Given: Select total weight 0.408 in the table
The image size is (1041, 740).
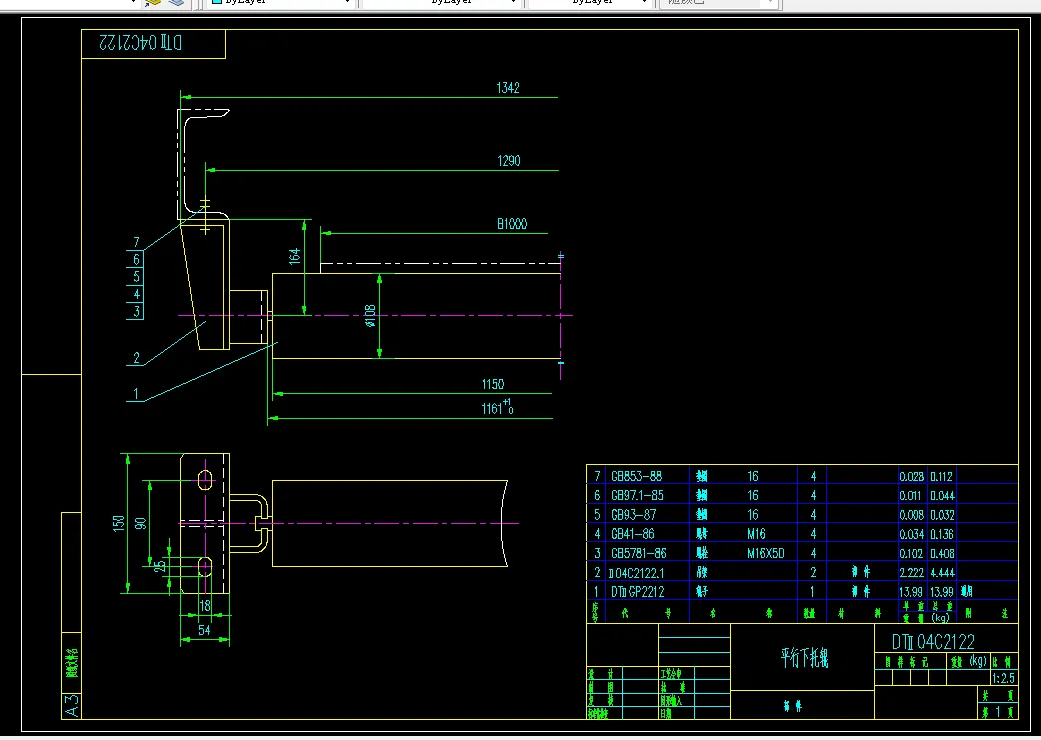Looking at the screenshot, I should click(x=942, y=554).
